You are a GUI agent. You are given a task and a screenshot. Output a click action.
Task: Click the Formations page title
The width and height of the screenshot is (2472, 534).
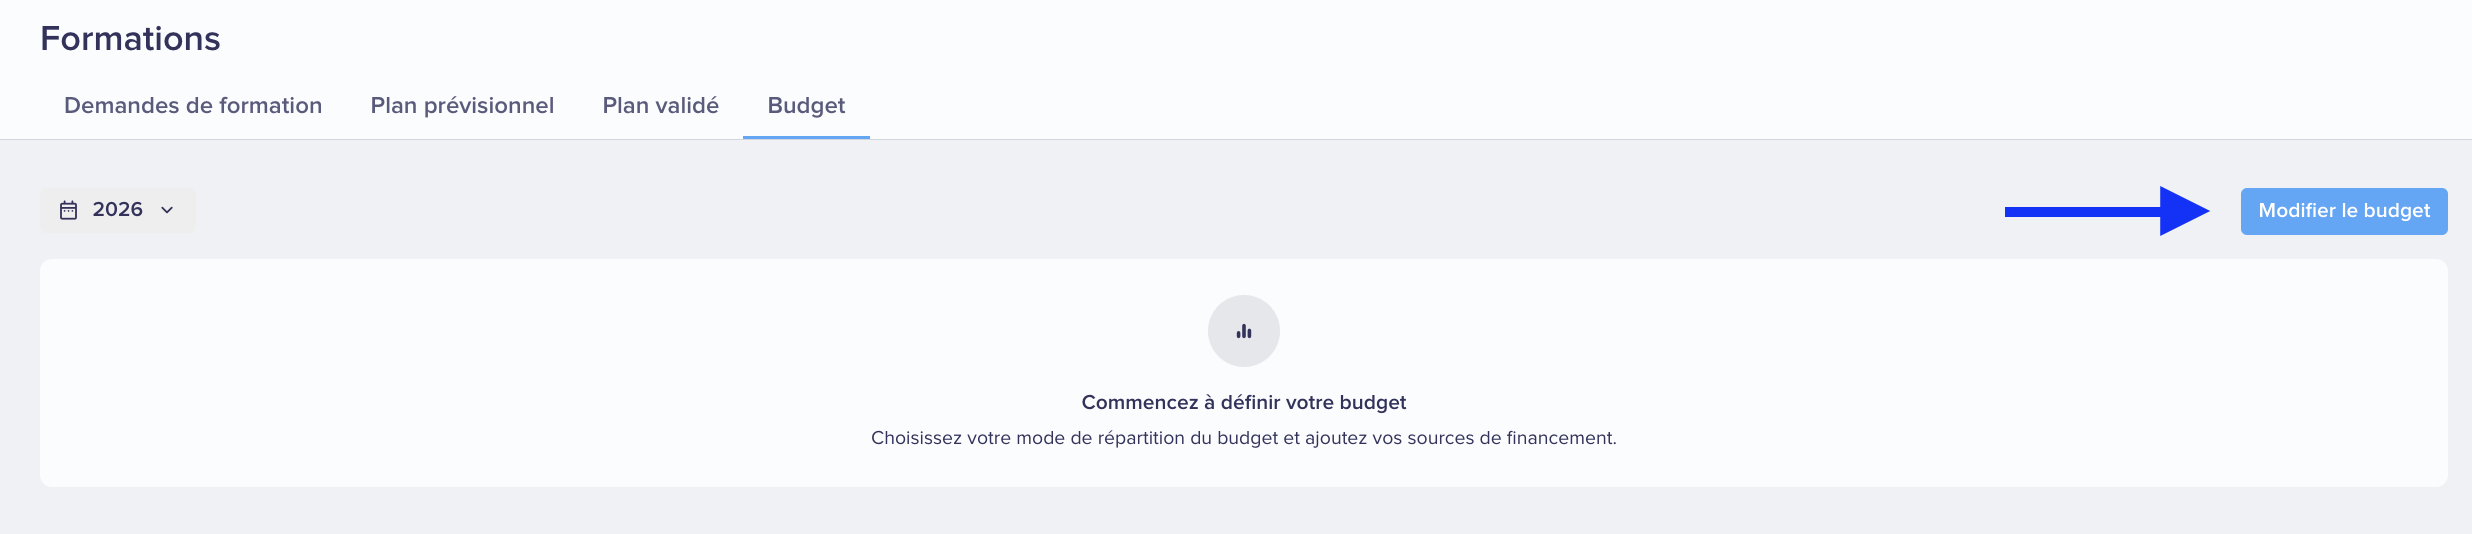pos(130,38)
